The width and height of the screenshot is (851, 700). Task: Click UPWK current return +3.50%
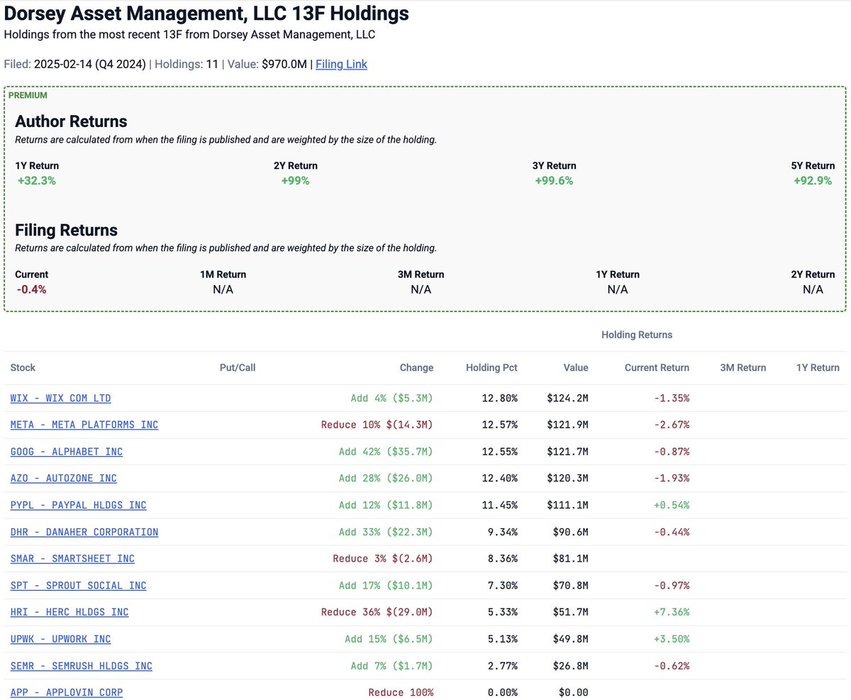tap(671, 639)
